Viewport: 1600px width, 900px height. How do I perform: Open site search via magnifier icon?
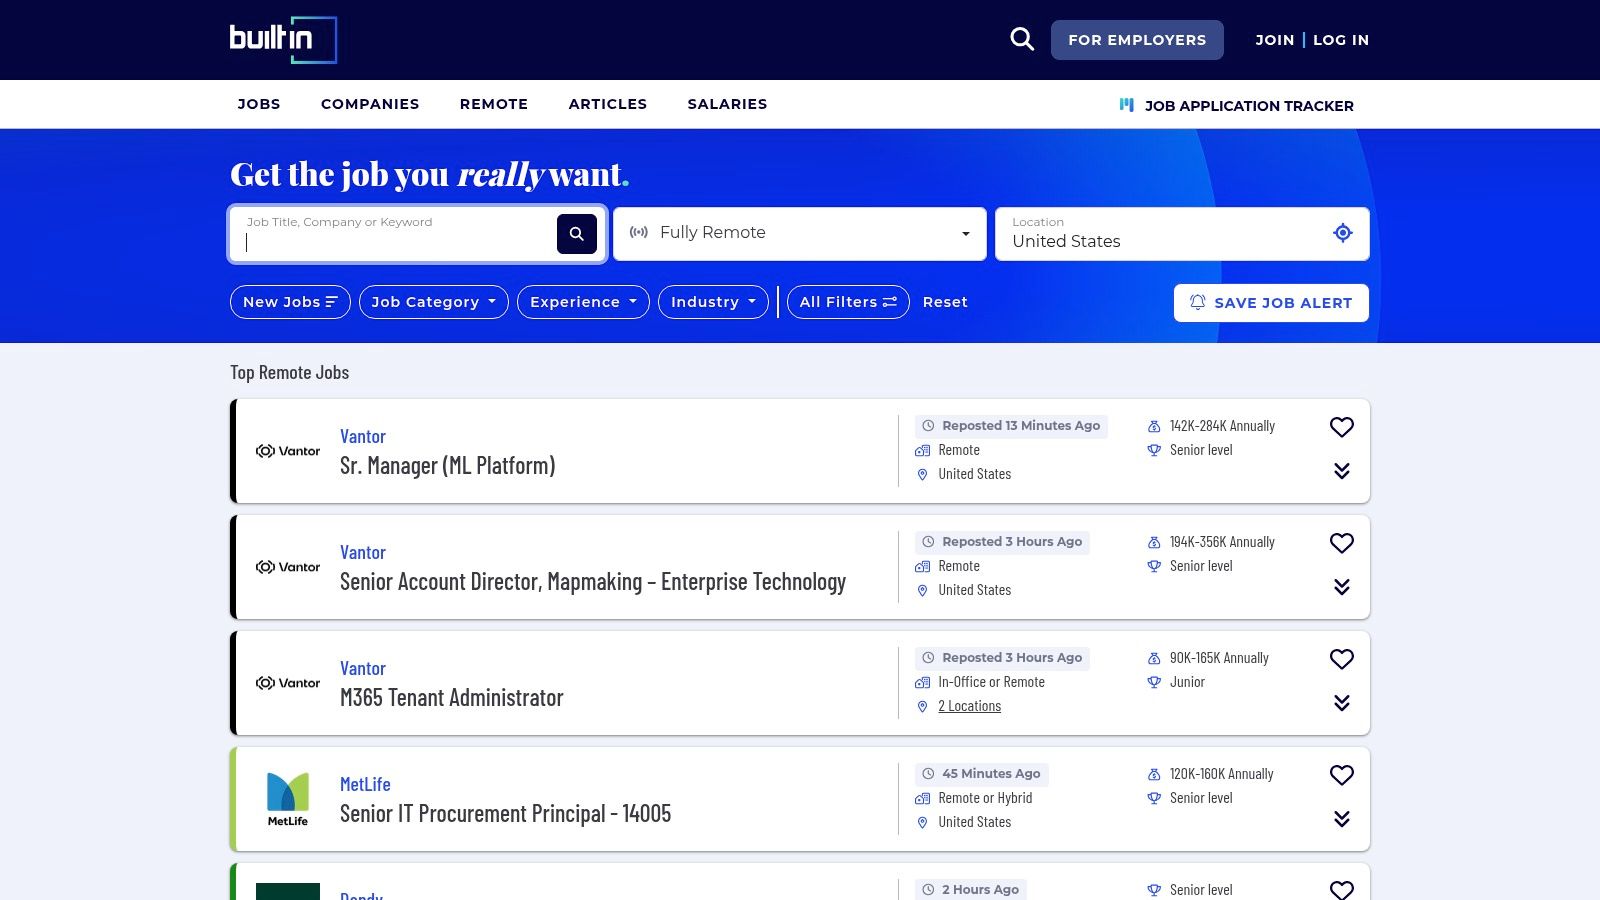pyautogui.click(x=1021, y=38)
